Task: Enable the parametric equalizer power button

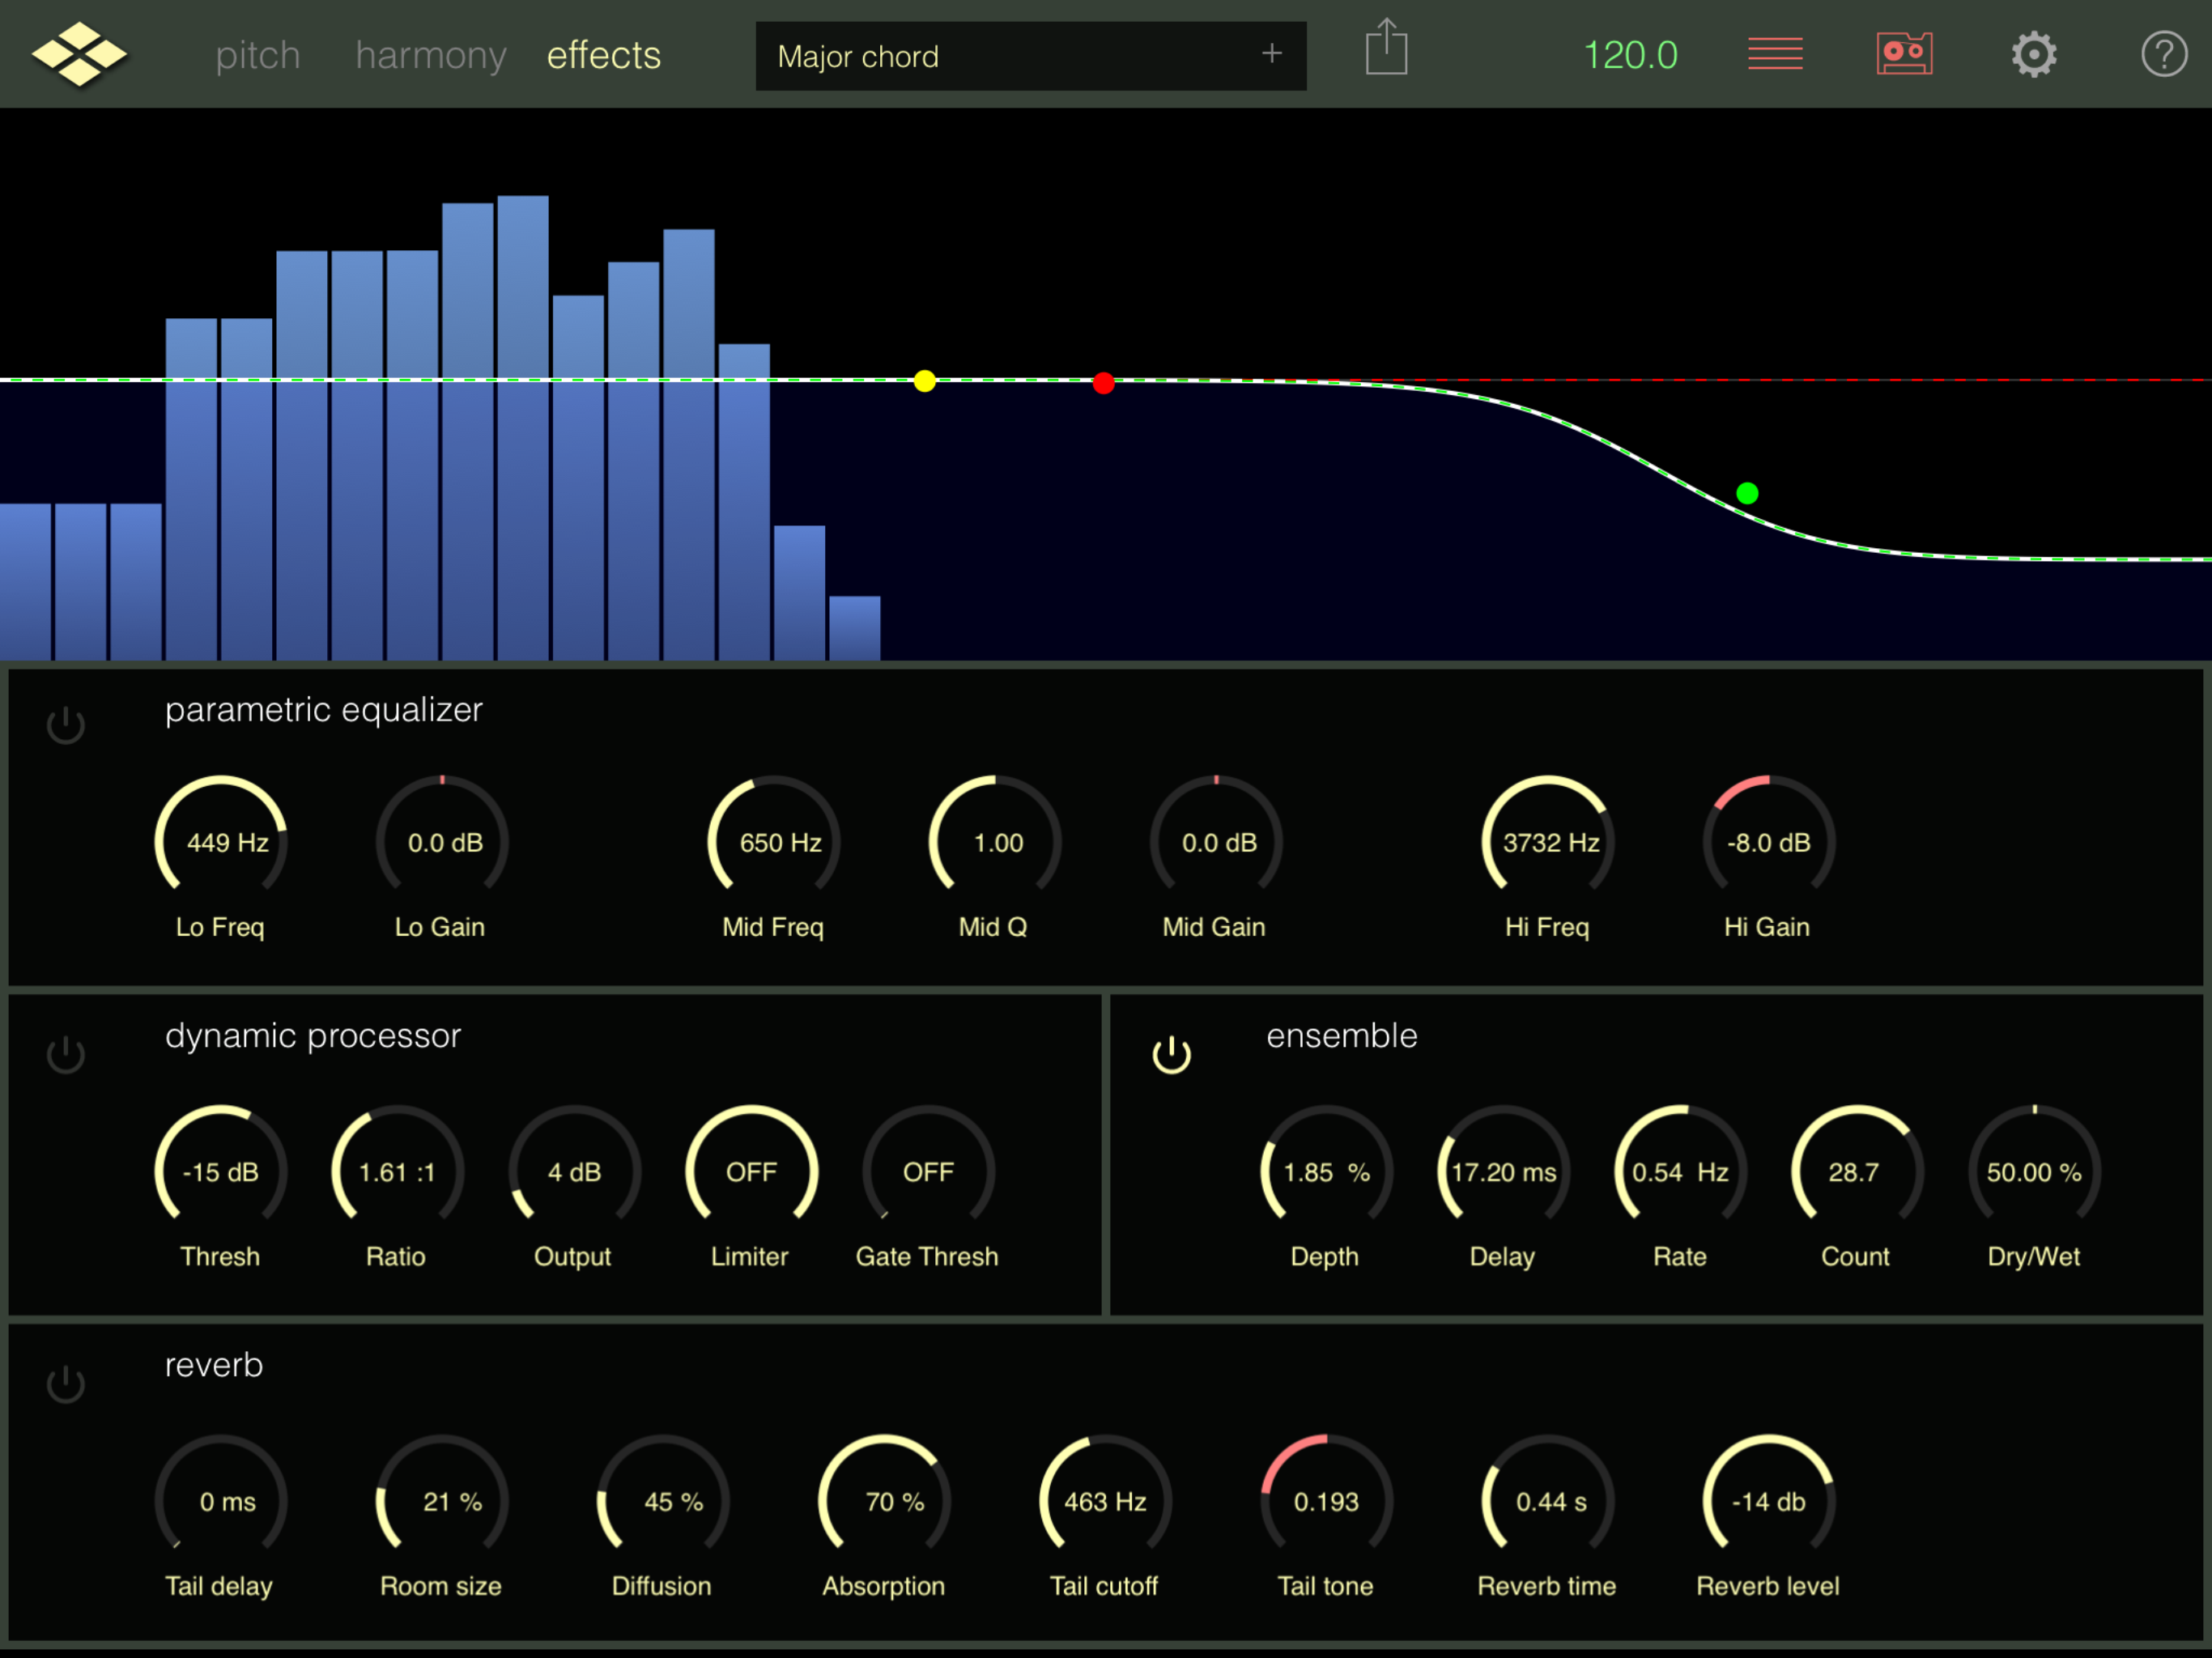Action: click(66, 725)
